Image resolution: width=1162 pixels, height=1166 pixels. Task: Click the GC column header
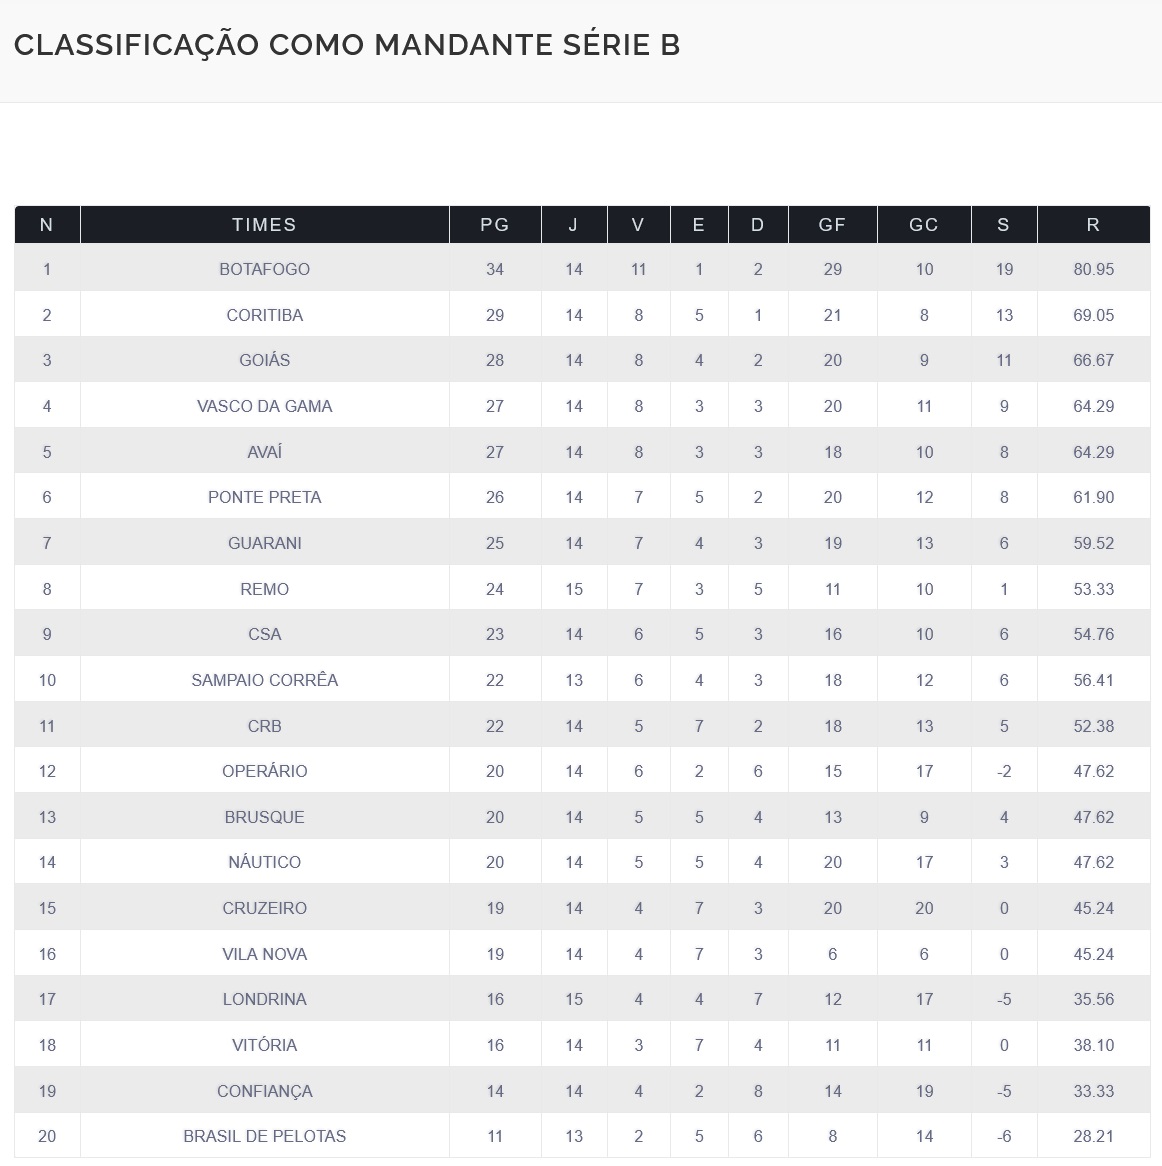pyautogui.click(x=923, y=225)
